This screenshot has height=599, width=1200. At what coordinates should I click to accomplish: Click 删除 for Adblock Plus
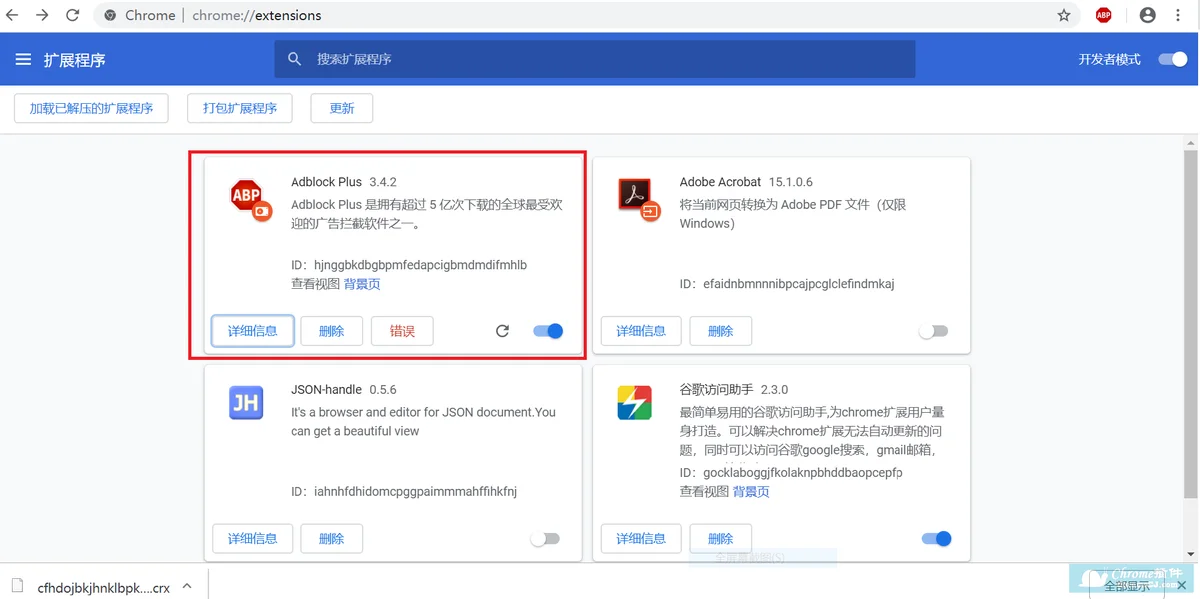coord(332,331)
